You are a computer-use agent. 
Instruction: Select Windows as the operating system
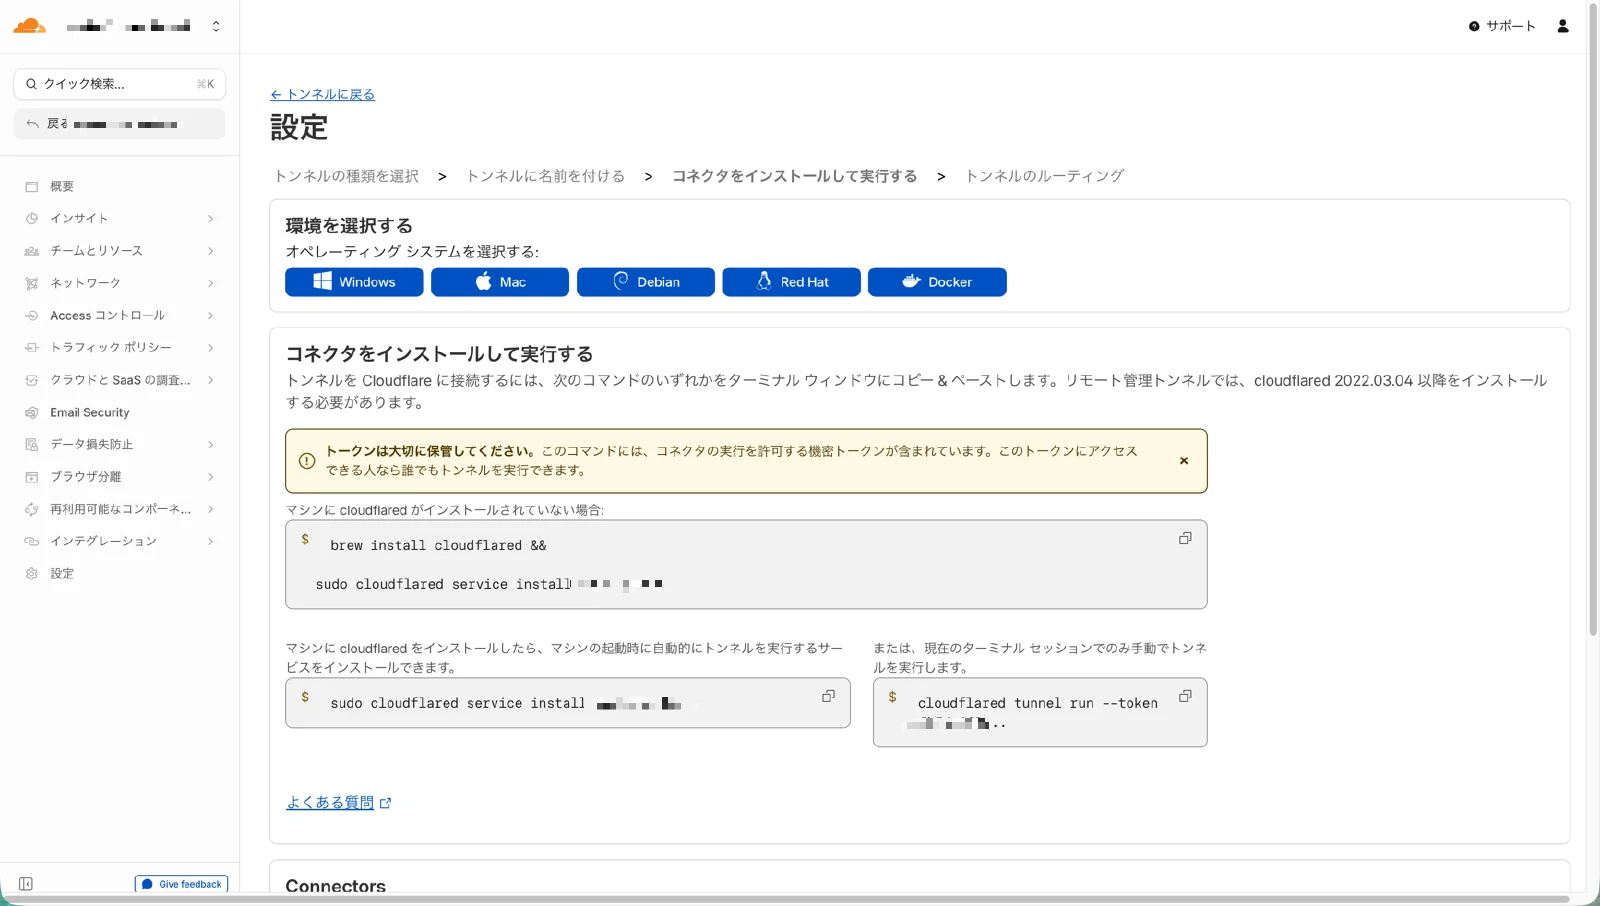354,282
